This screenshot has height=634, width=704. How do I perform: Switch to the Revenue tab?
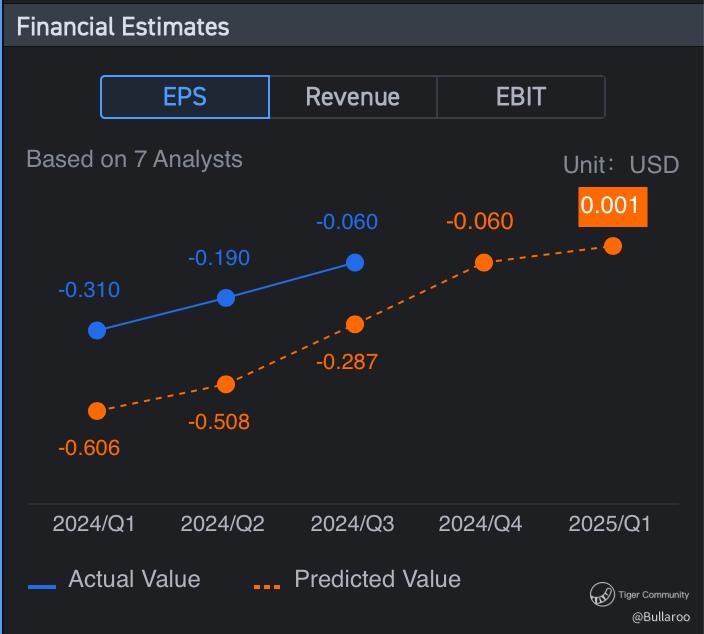[353, 97]
